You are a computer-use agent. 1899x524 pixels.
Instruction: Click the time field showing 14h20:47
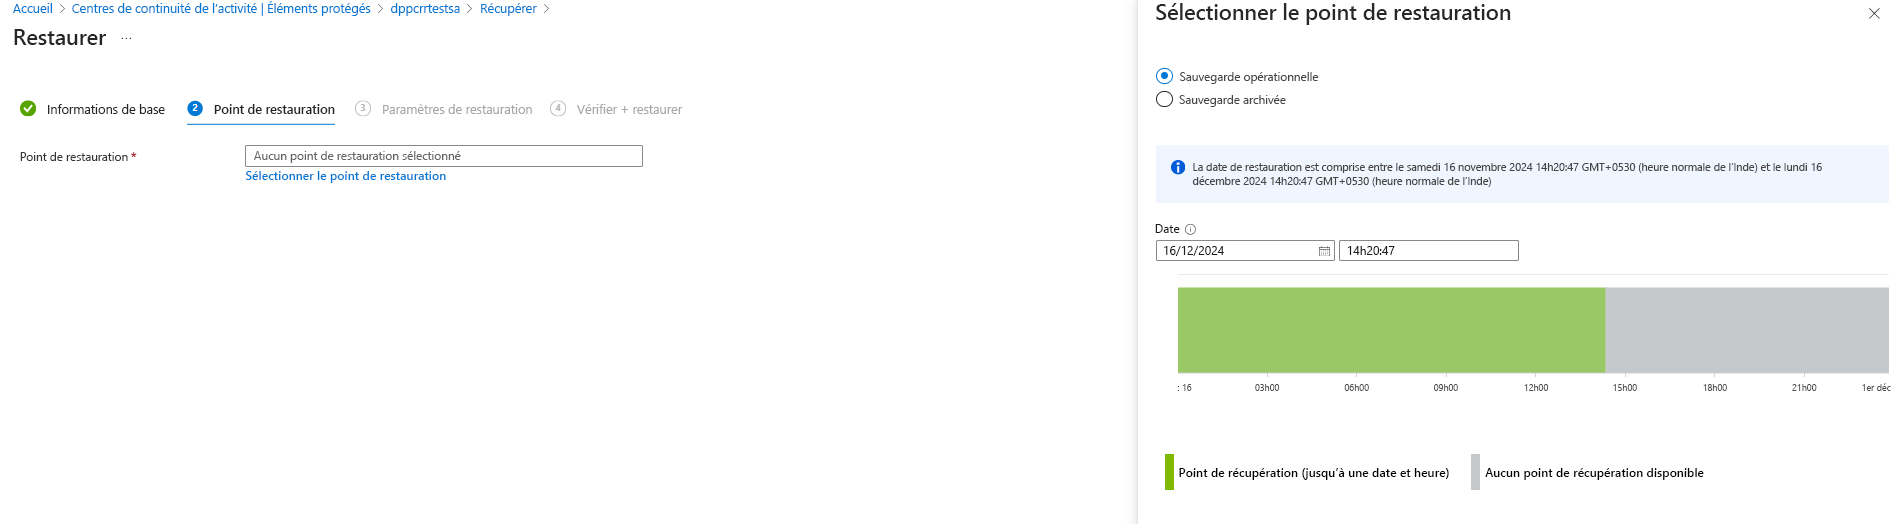click(x=1428, y=251)
